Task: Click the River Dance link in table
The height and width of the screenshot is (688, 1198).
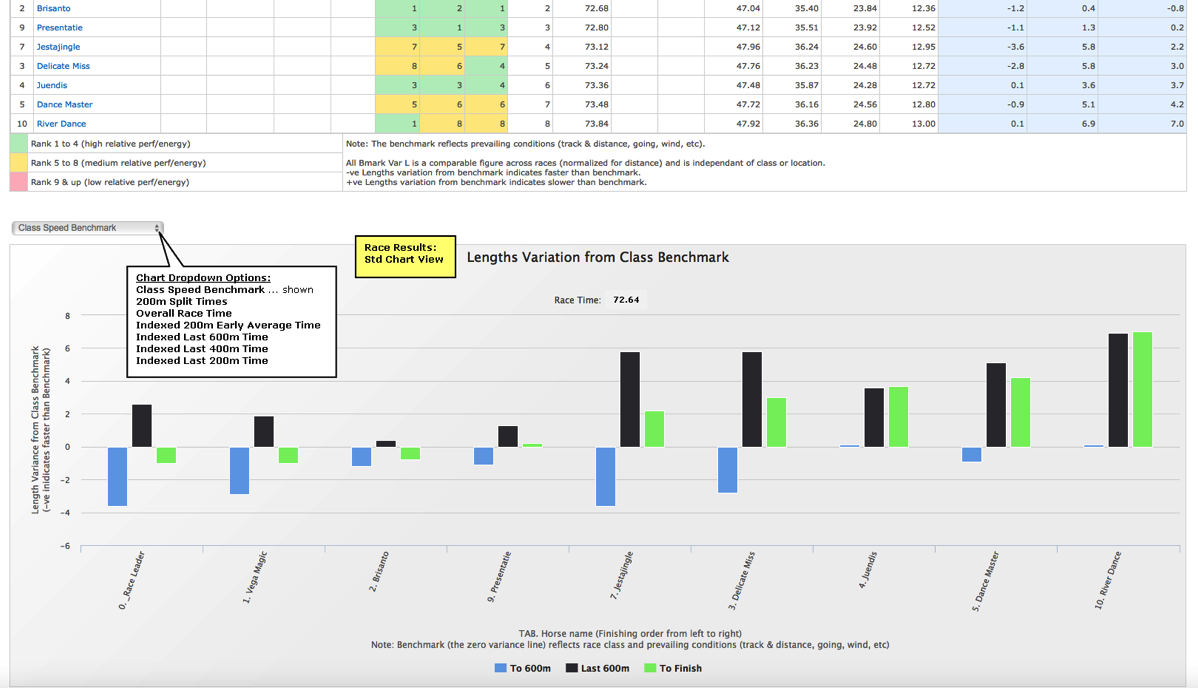Action: click(61, 124)
